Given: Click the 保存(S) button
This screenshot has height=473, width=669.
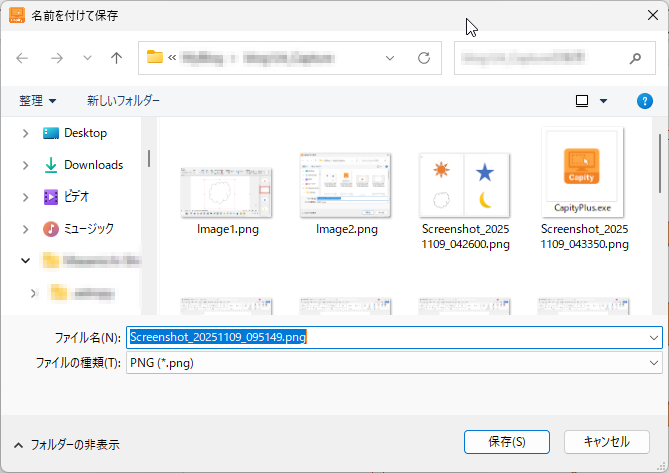Looking at the screenshot, I should [508, 442].
